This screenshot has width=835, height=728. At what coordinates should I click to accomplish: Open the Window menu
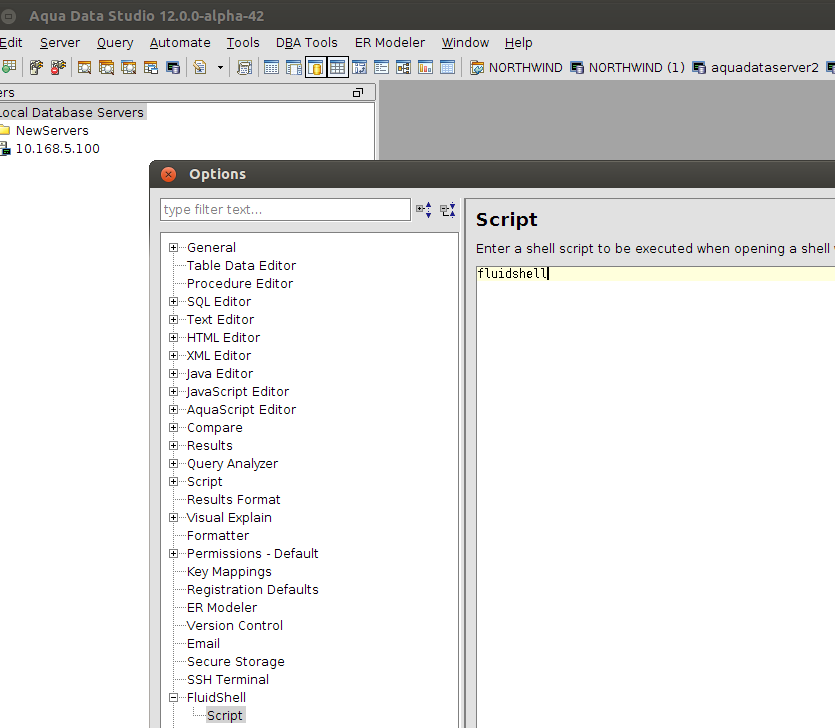pyautogui.click(x=465, y=43)
